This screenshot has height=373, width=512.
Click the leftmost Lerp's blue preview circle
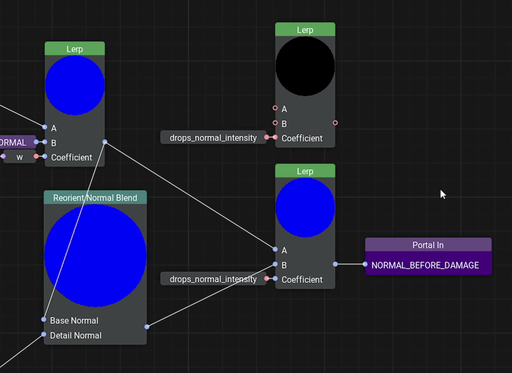[75, 85]
